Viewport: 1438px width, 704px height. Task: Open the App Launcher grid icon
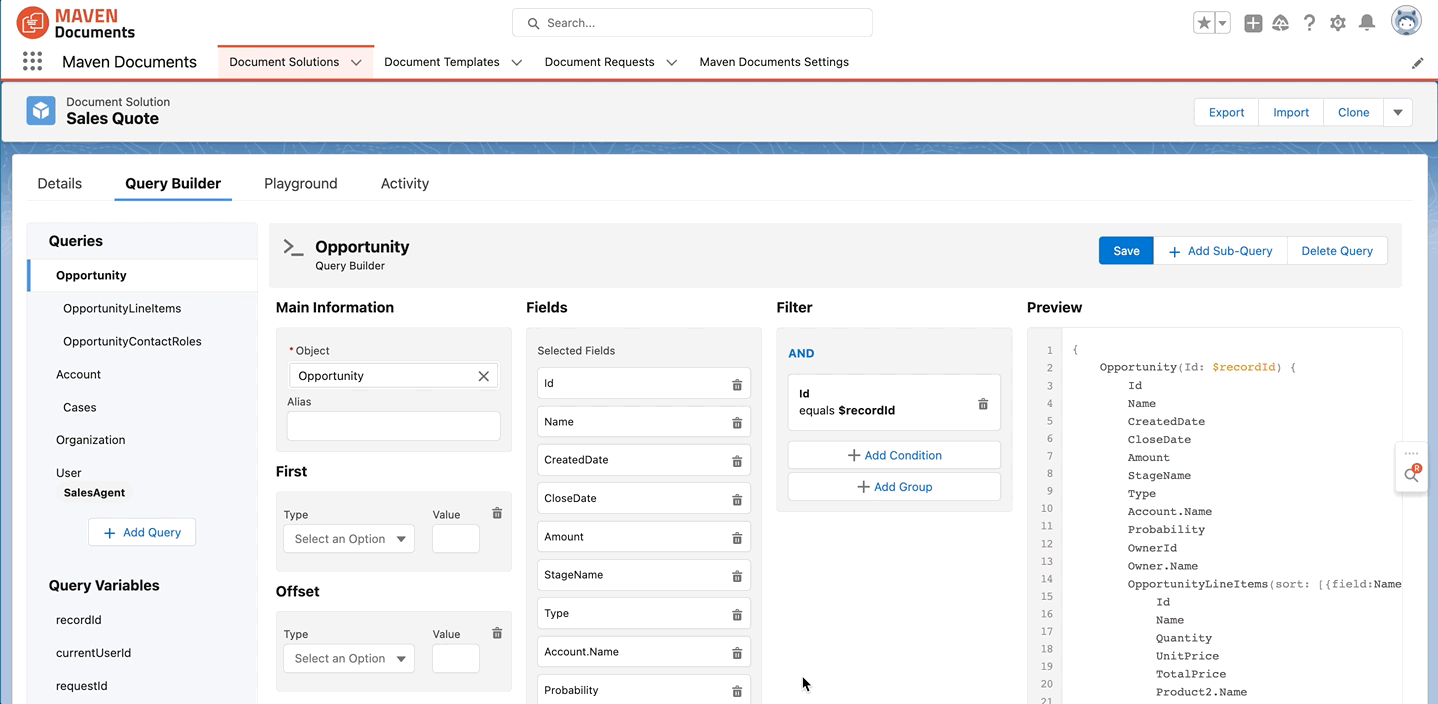coord(32,62)
